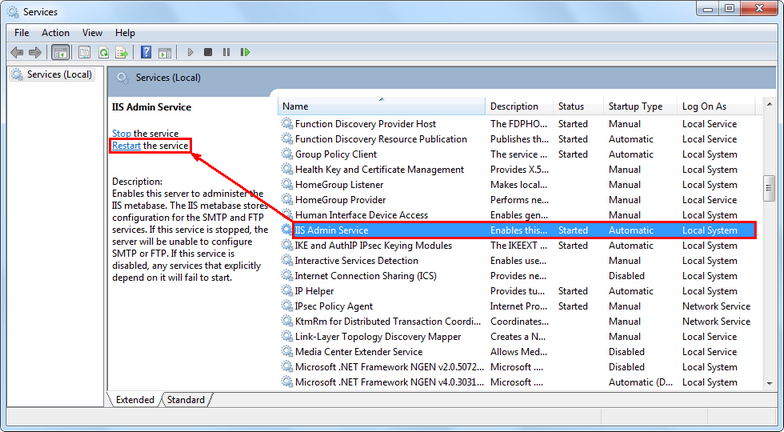Image resolution: width=784 pixels, height=432 pixels.
Task: Click the Restart Service toolbar icon
Action: [x=245, y=52]
